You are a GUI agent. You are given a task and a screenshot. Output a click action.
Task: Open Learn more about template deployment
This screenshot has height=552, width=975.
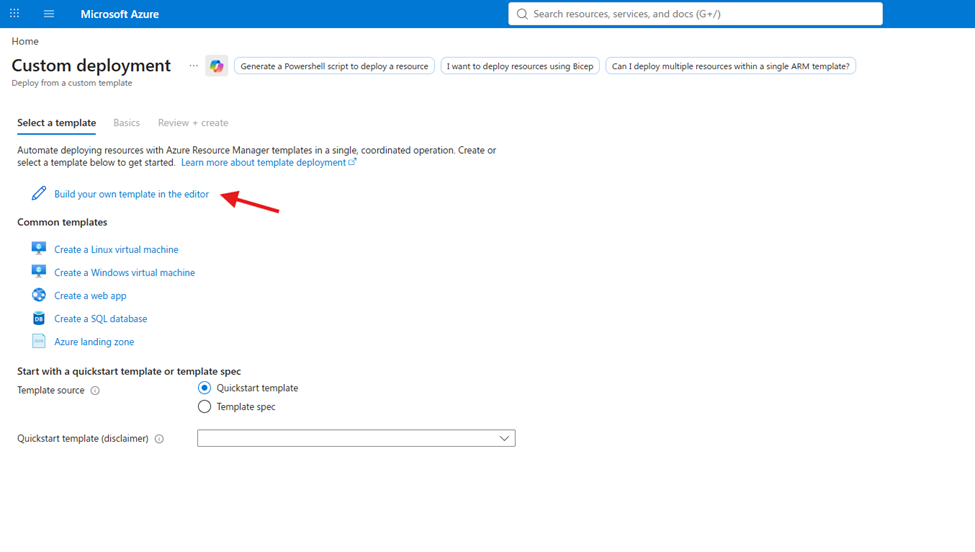[x=263, y=162]
